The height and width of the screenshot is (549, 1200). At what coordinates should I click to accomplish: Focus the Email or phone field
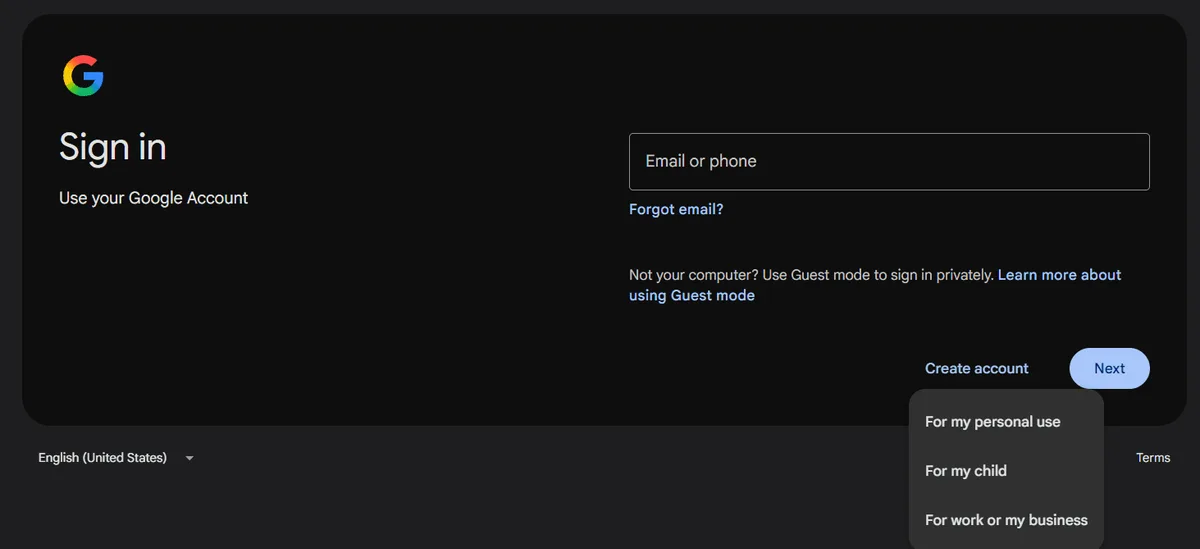[889, 161]
